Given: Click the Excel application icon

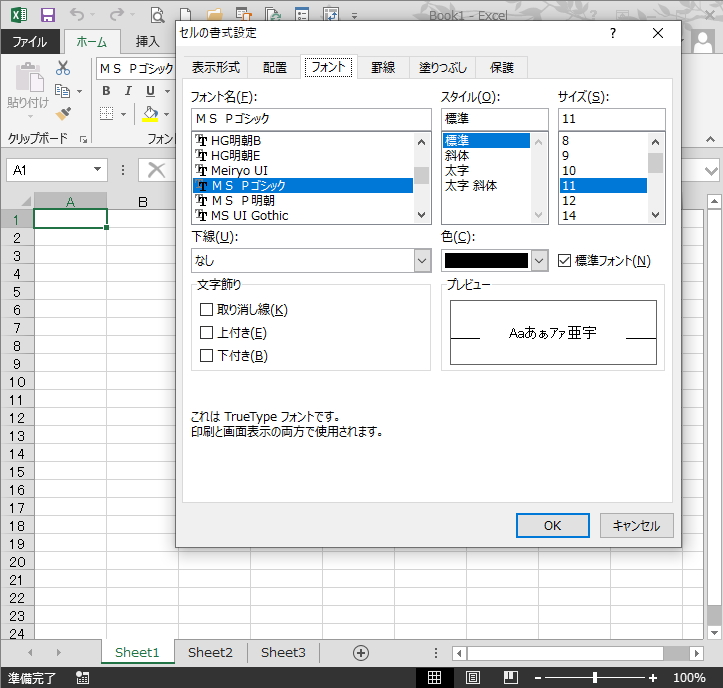Looking at the screenshot, I should [x=19, y=15].
